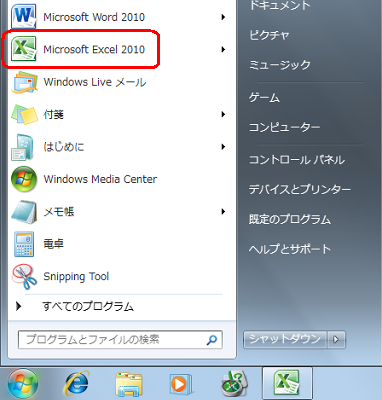
Task: Open the ドキュメント (Documents) link
Action: (x=279, y=5)
